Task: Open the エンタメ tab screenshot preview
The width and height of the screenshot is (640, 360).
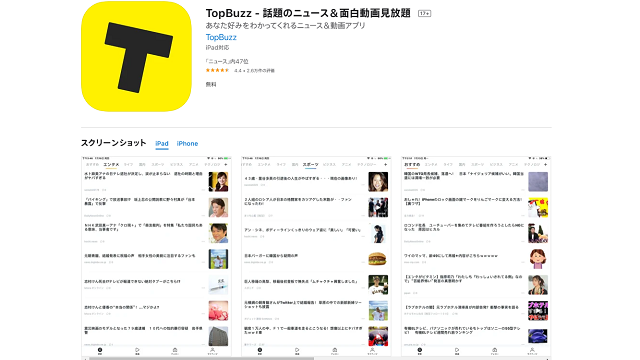Action: click(x=156, y=256)
